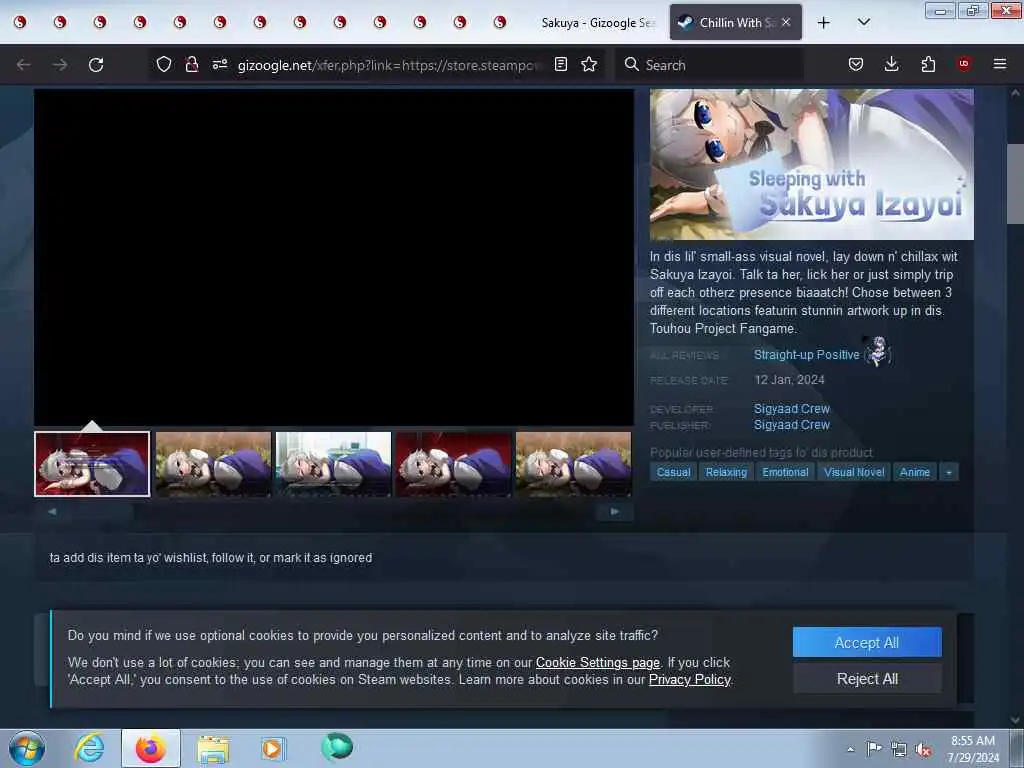Image resolution: width=1024 pixels, height=768 pixels.
Task: Click the Sleeping with Sakuya Izayoi banner image
Action: (811, 165)
